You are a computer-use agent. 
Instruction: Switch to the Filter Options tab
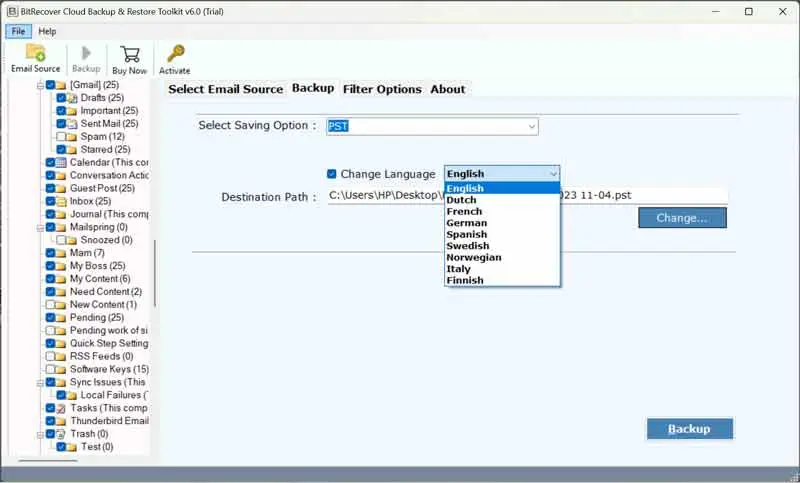click(x=382, y=89)
